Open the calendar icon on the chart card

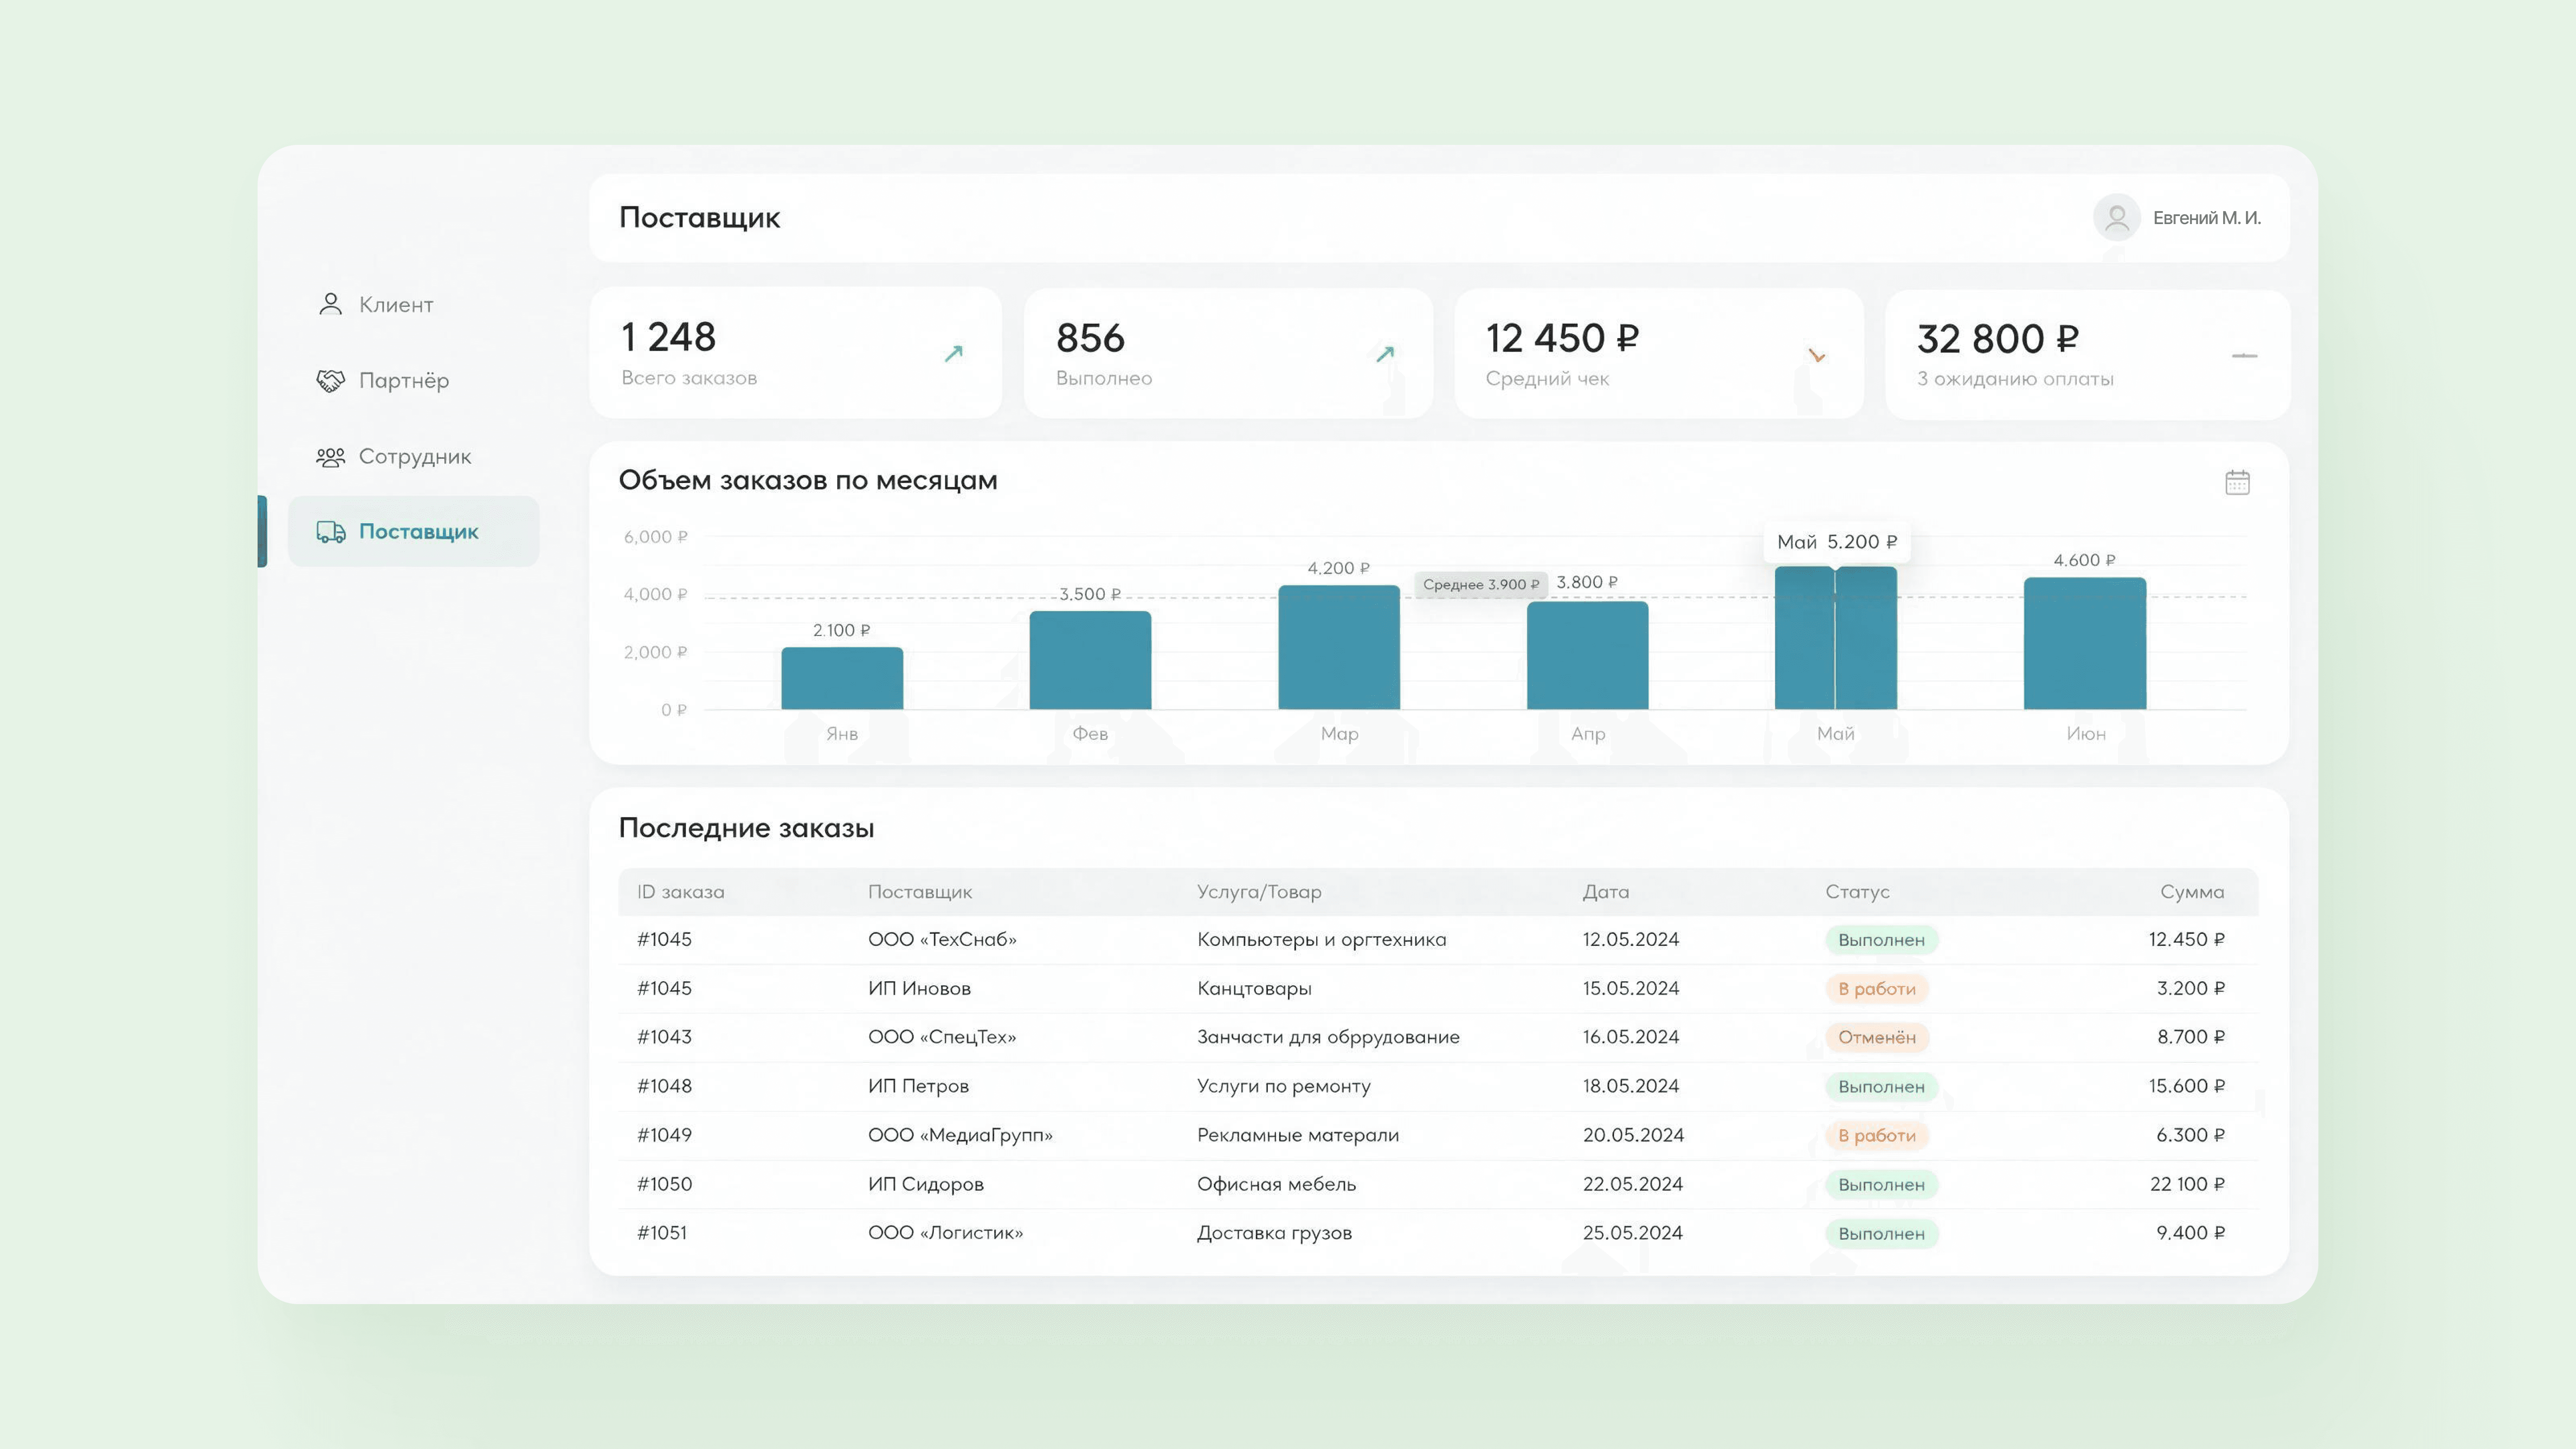2237,482
